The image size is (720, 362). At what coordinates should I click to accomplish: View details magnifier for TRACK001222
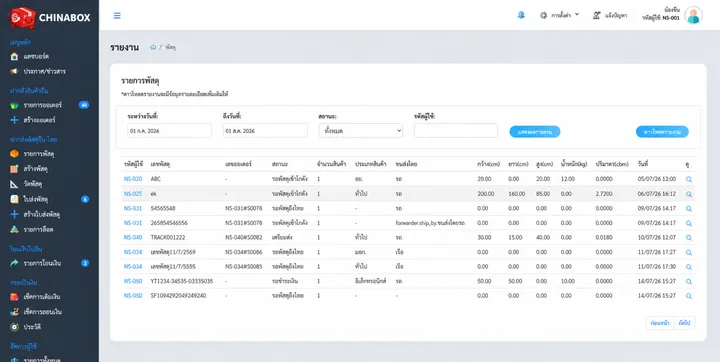coord(689,238)
